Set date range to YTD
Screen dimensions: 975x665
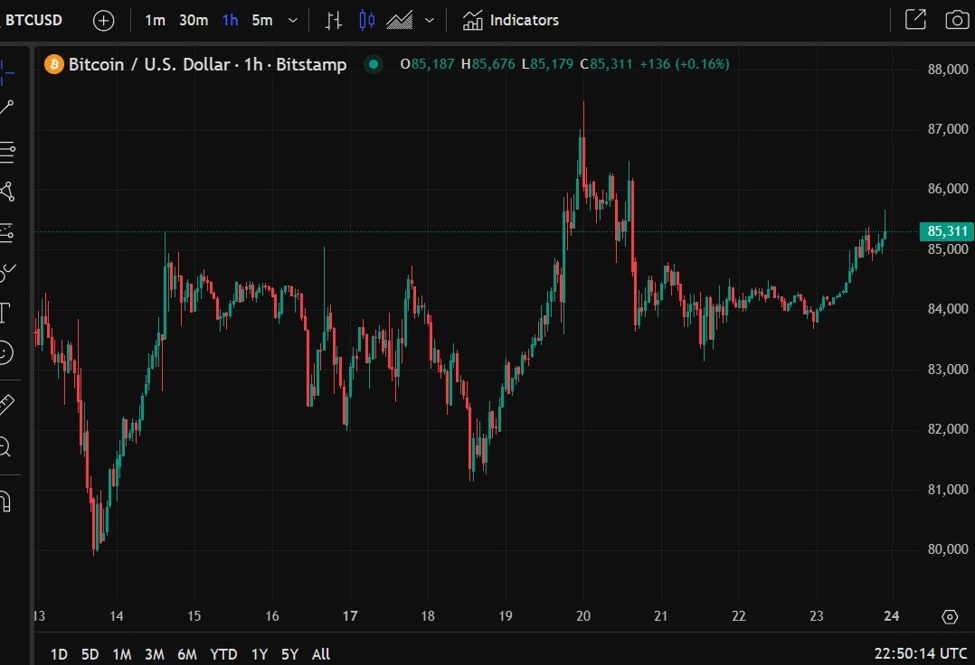tap(223, 654)
